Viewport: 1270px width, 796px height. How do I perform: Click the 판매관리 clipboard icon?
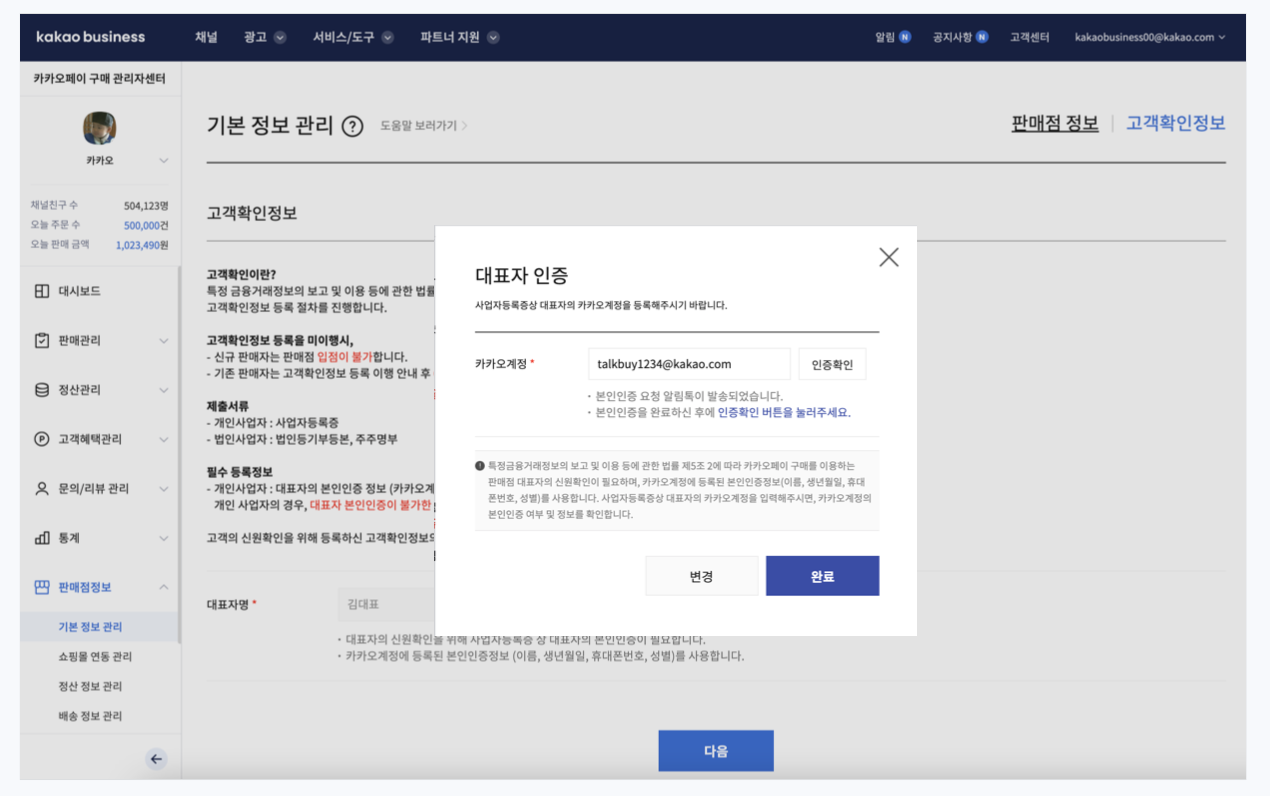pos(41,340)
